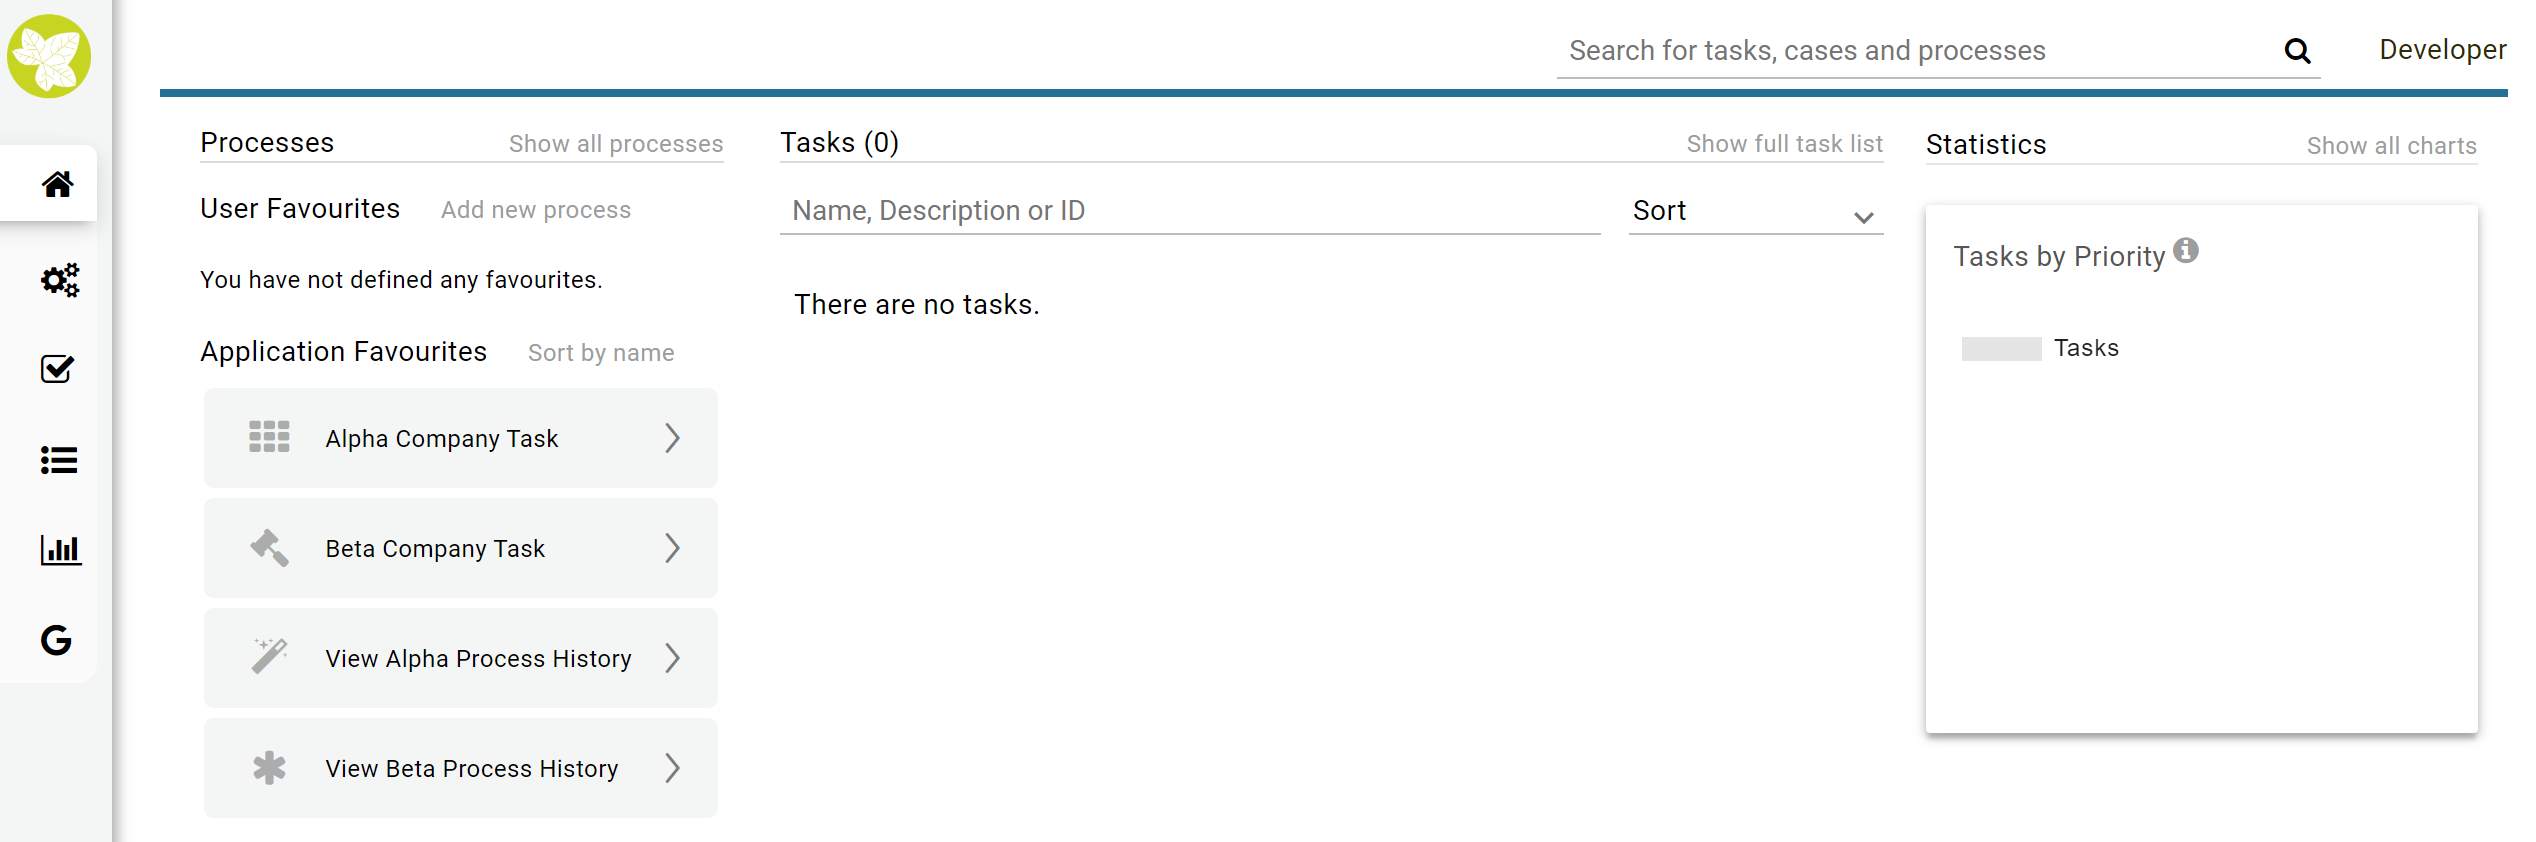Open View Beta Process History chevron
Viewport: 2536px width, 842px height.
[672, 768]
